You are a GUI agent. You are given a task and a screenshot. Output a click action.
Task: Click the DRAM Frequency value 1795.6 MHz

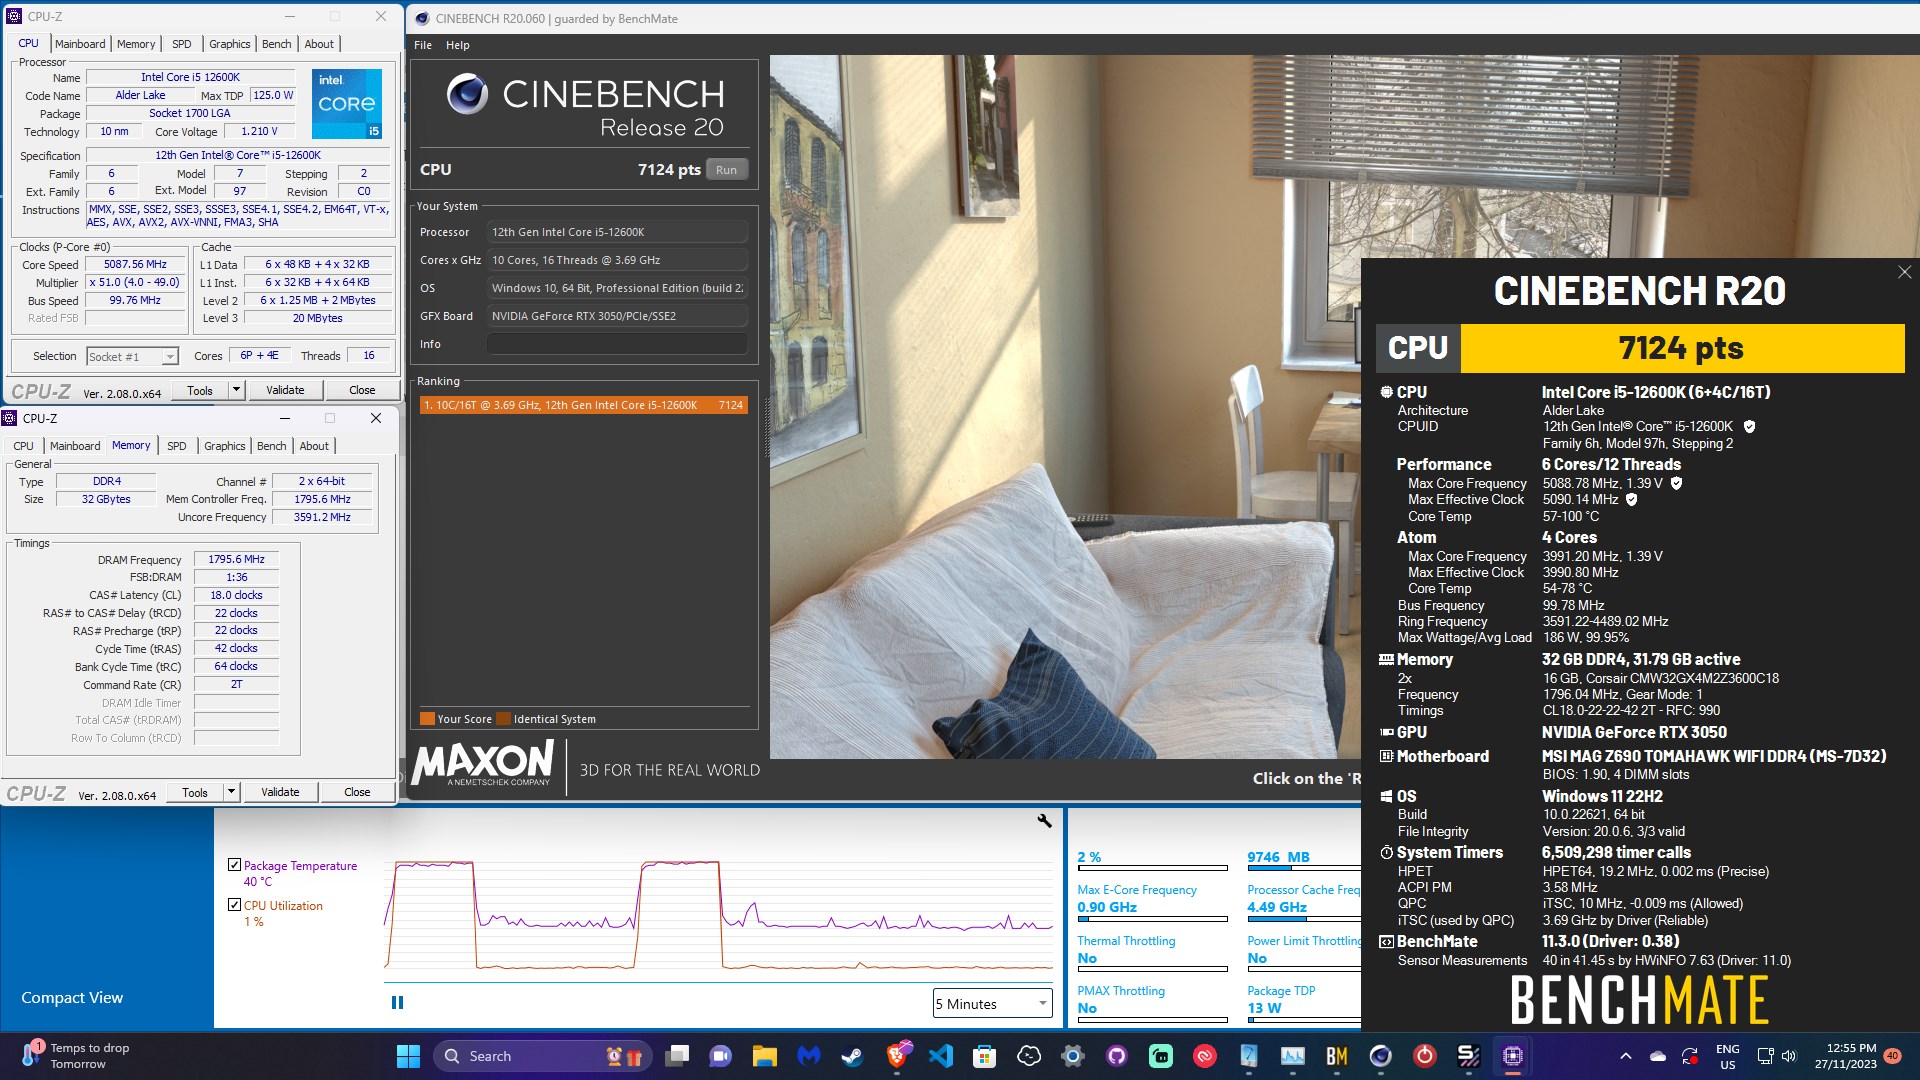point(236,560)
